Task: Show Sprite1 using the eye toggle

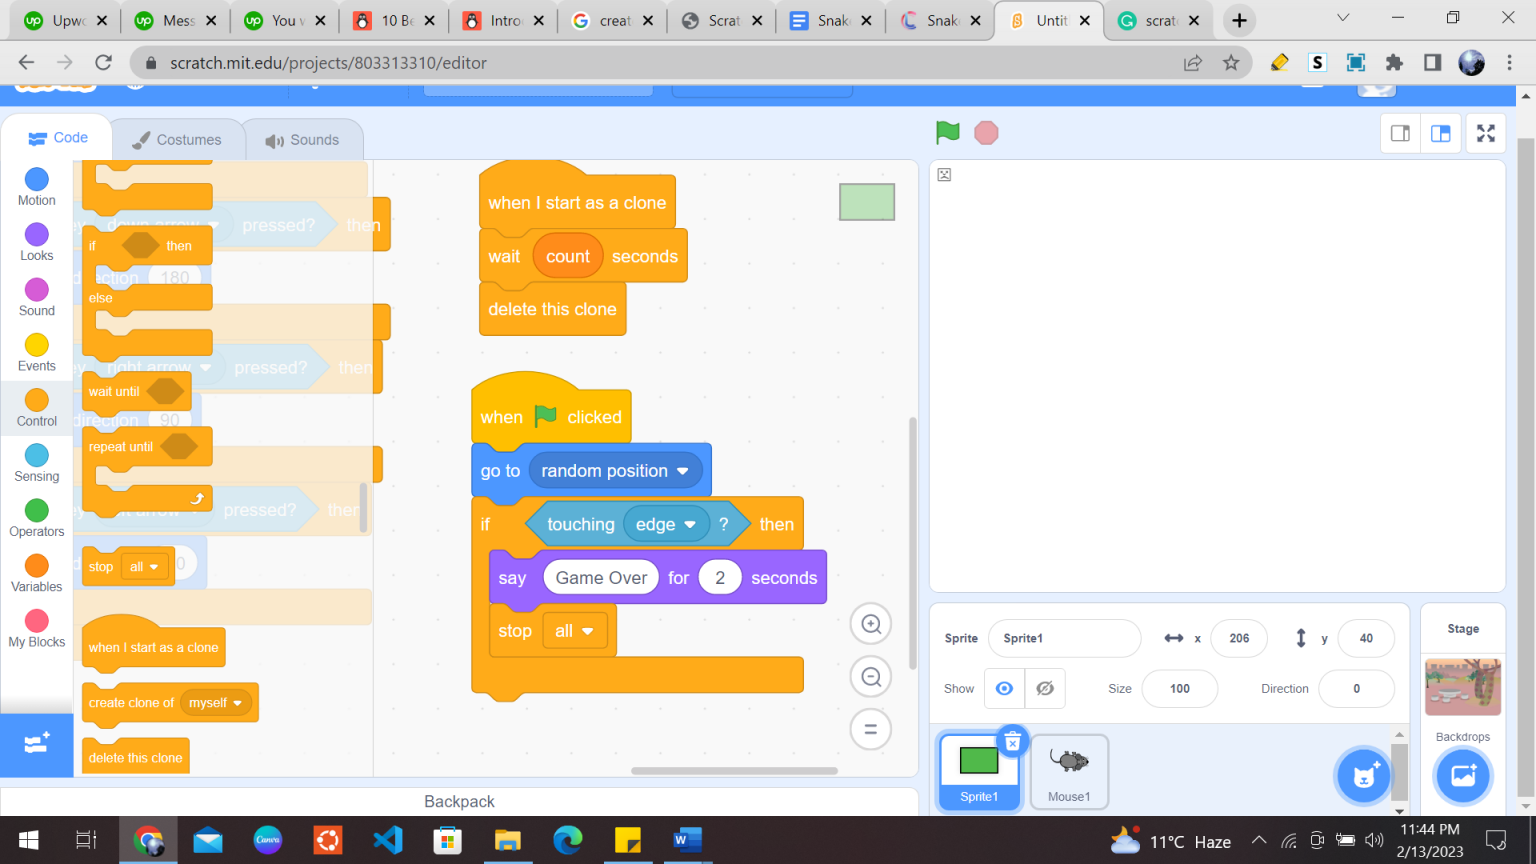Action: [x=1004, y=688]
